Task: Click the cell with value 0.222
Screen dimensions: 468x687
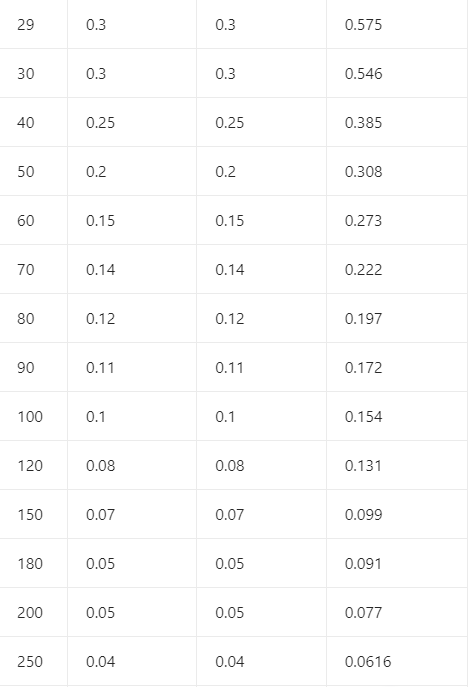Action: pyautogui.click(x=397, y=269)
